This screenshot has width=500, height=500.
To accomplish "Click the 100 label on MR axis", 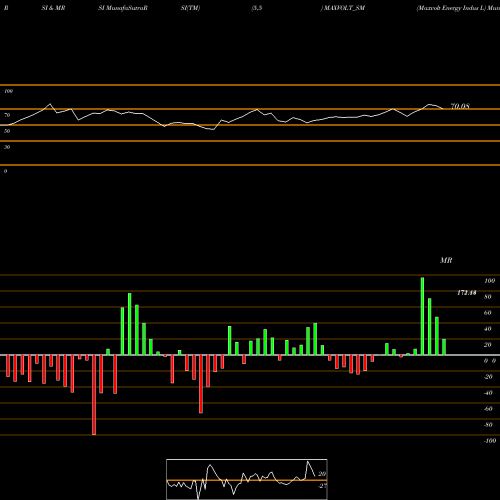I will click(x=489, y=281).
